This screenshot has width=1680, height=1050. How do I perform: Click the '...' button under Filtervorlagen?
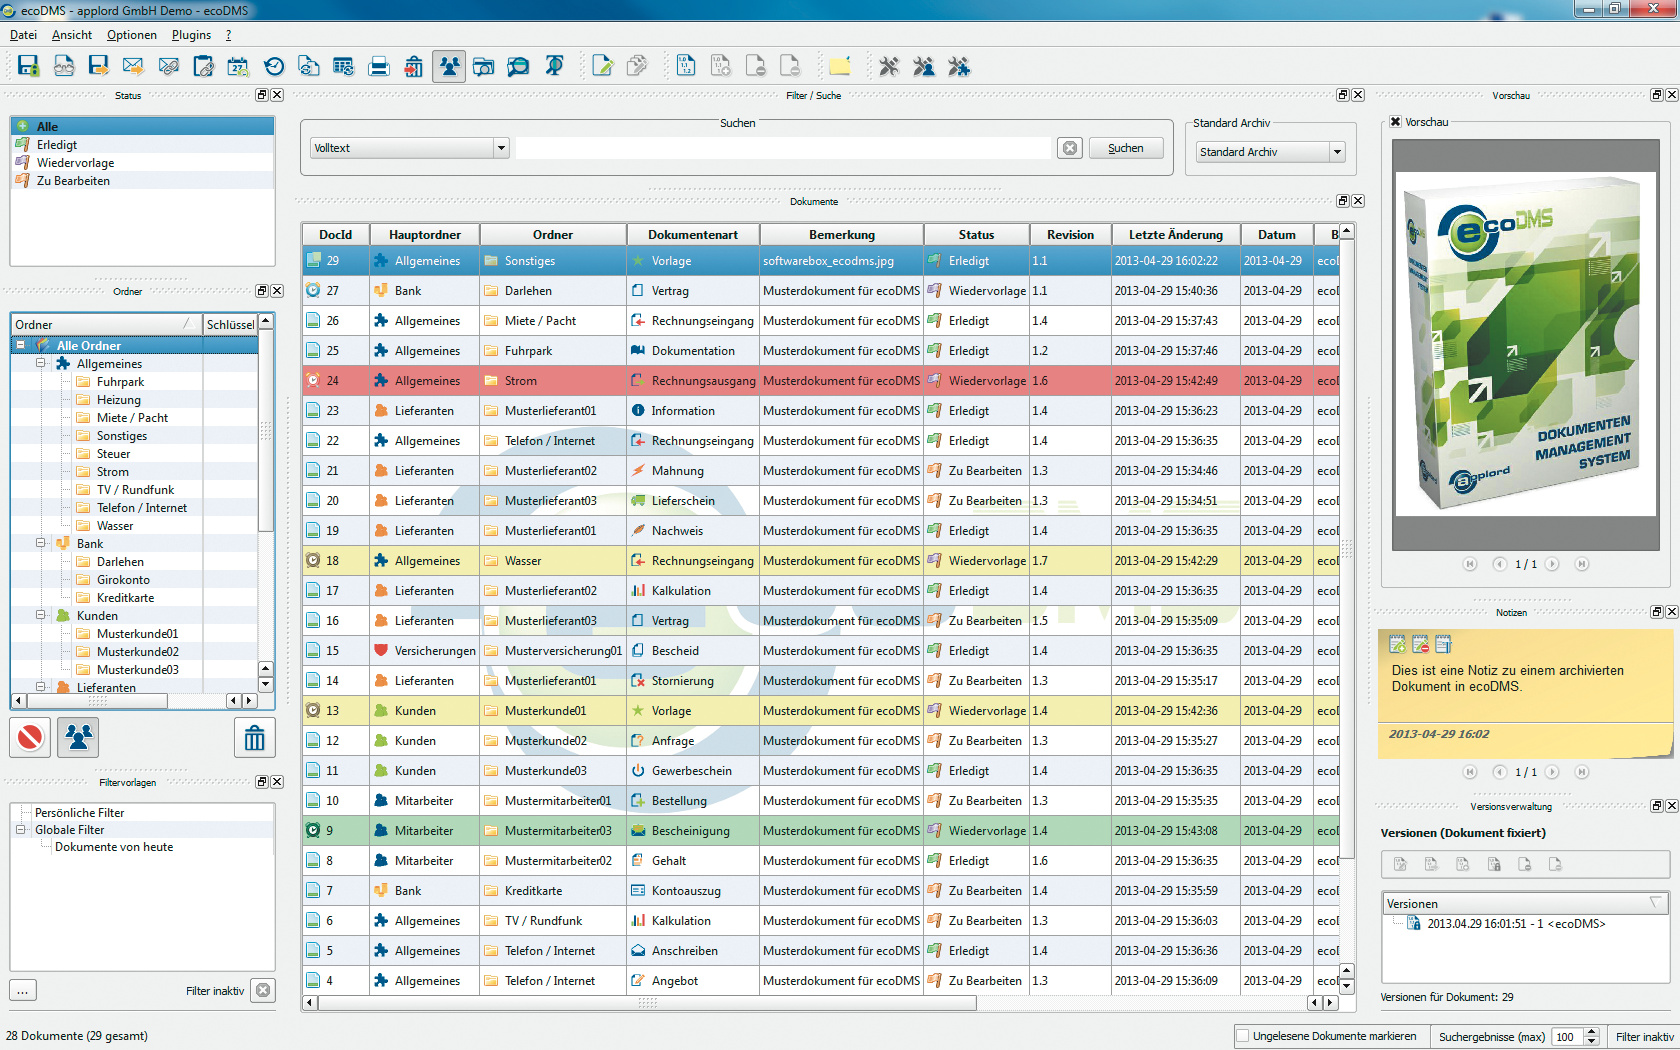click(x=23, y=990)
